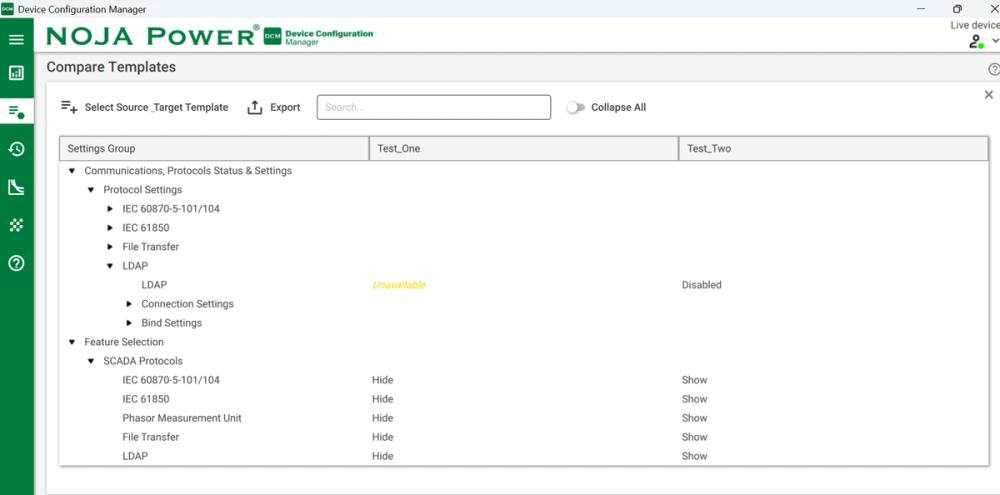The image size is (1000, 495).
Task: Click the Test_Two column header
Action: tap(834, 149)
